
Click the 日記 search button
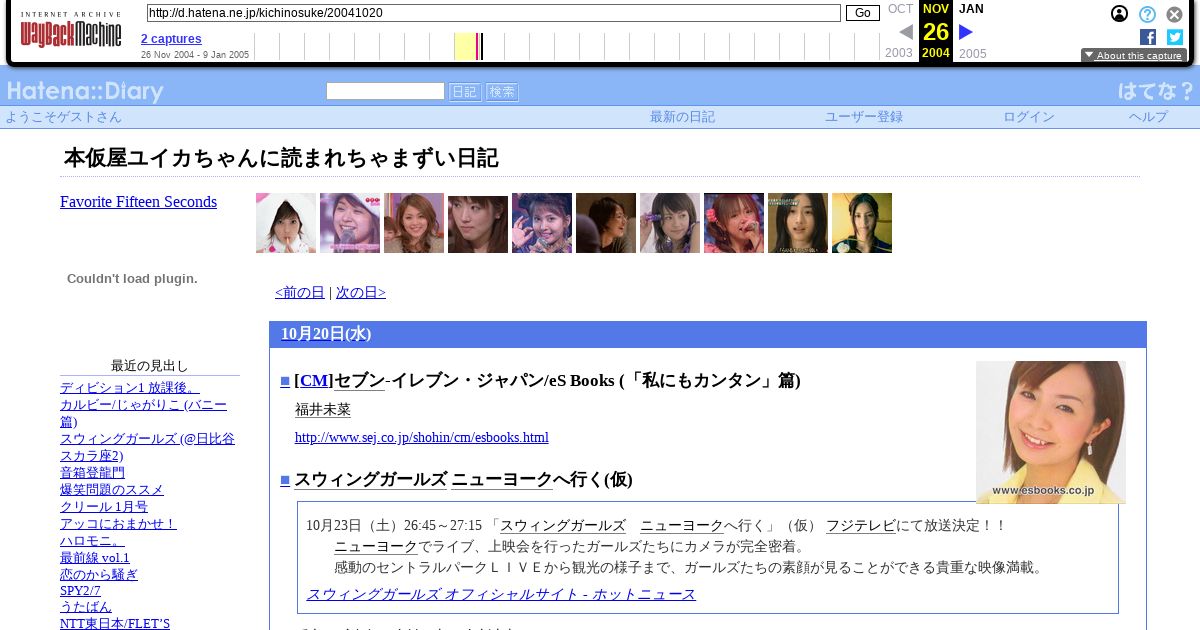[465, 92]
